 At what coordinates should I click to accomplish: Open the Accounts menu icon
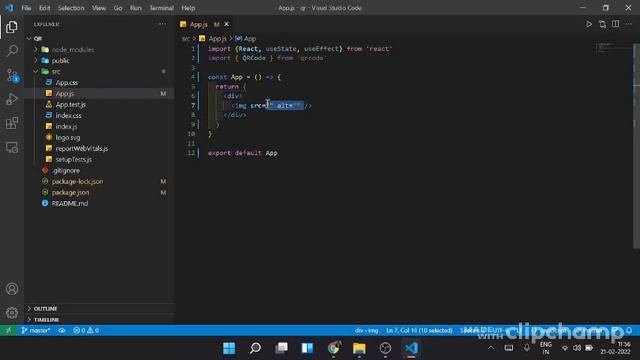pyautogui.click(x=12, y=289)
